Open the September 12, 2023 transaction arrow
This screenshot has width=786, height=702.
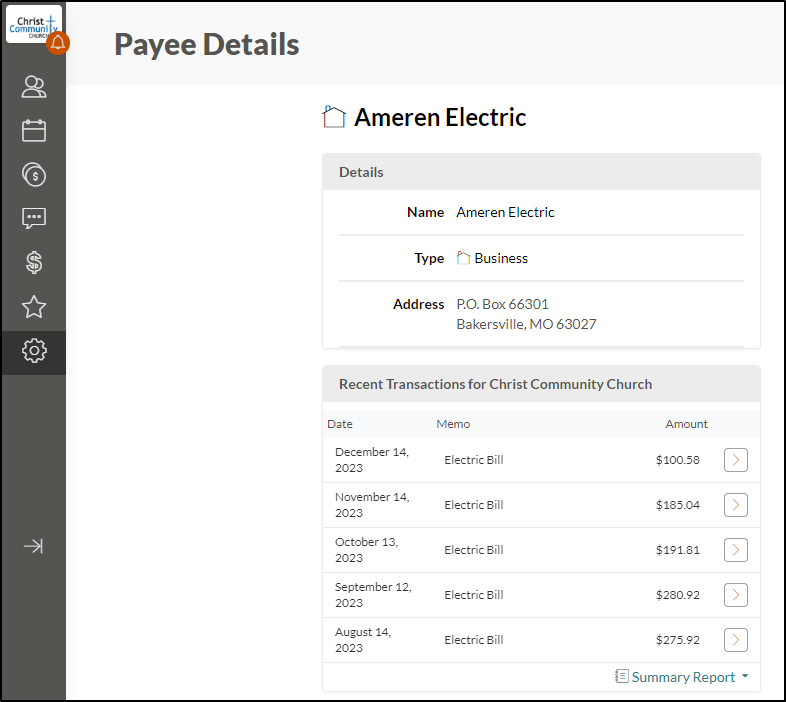click(735, 595)
